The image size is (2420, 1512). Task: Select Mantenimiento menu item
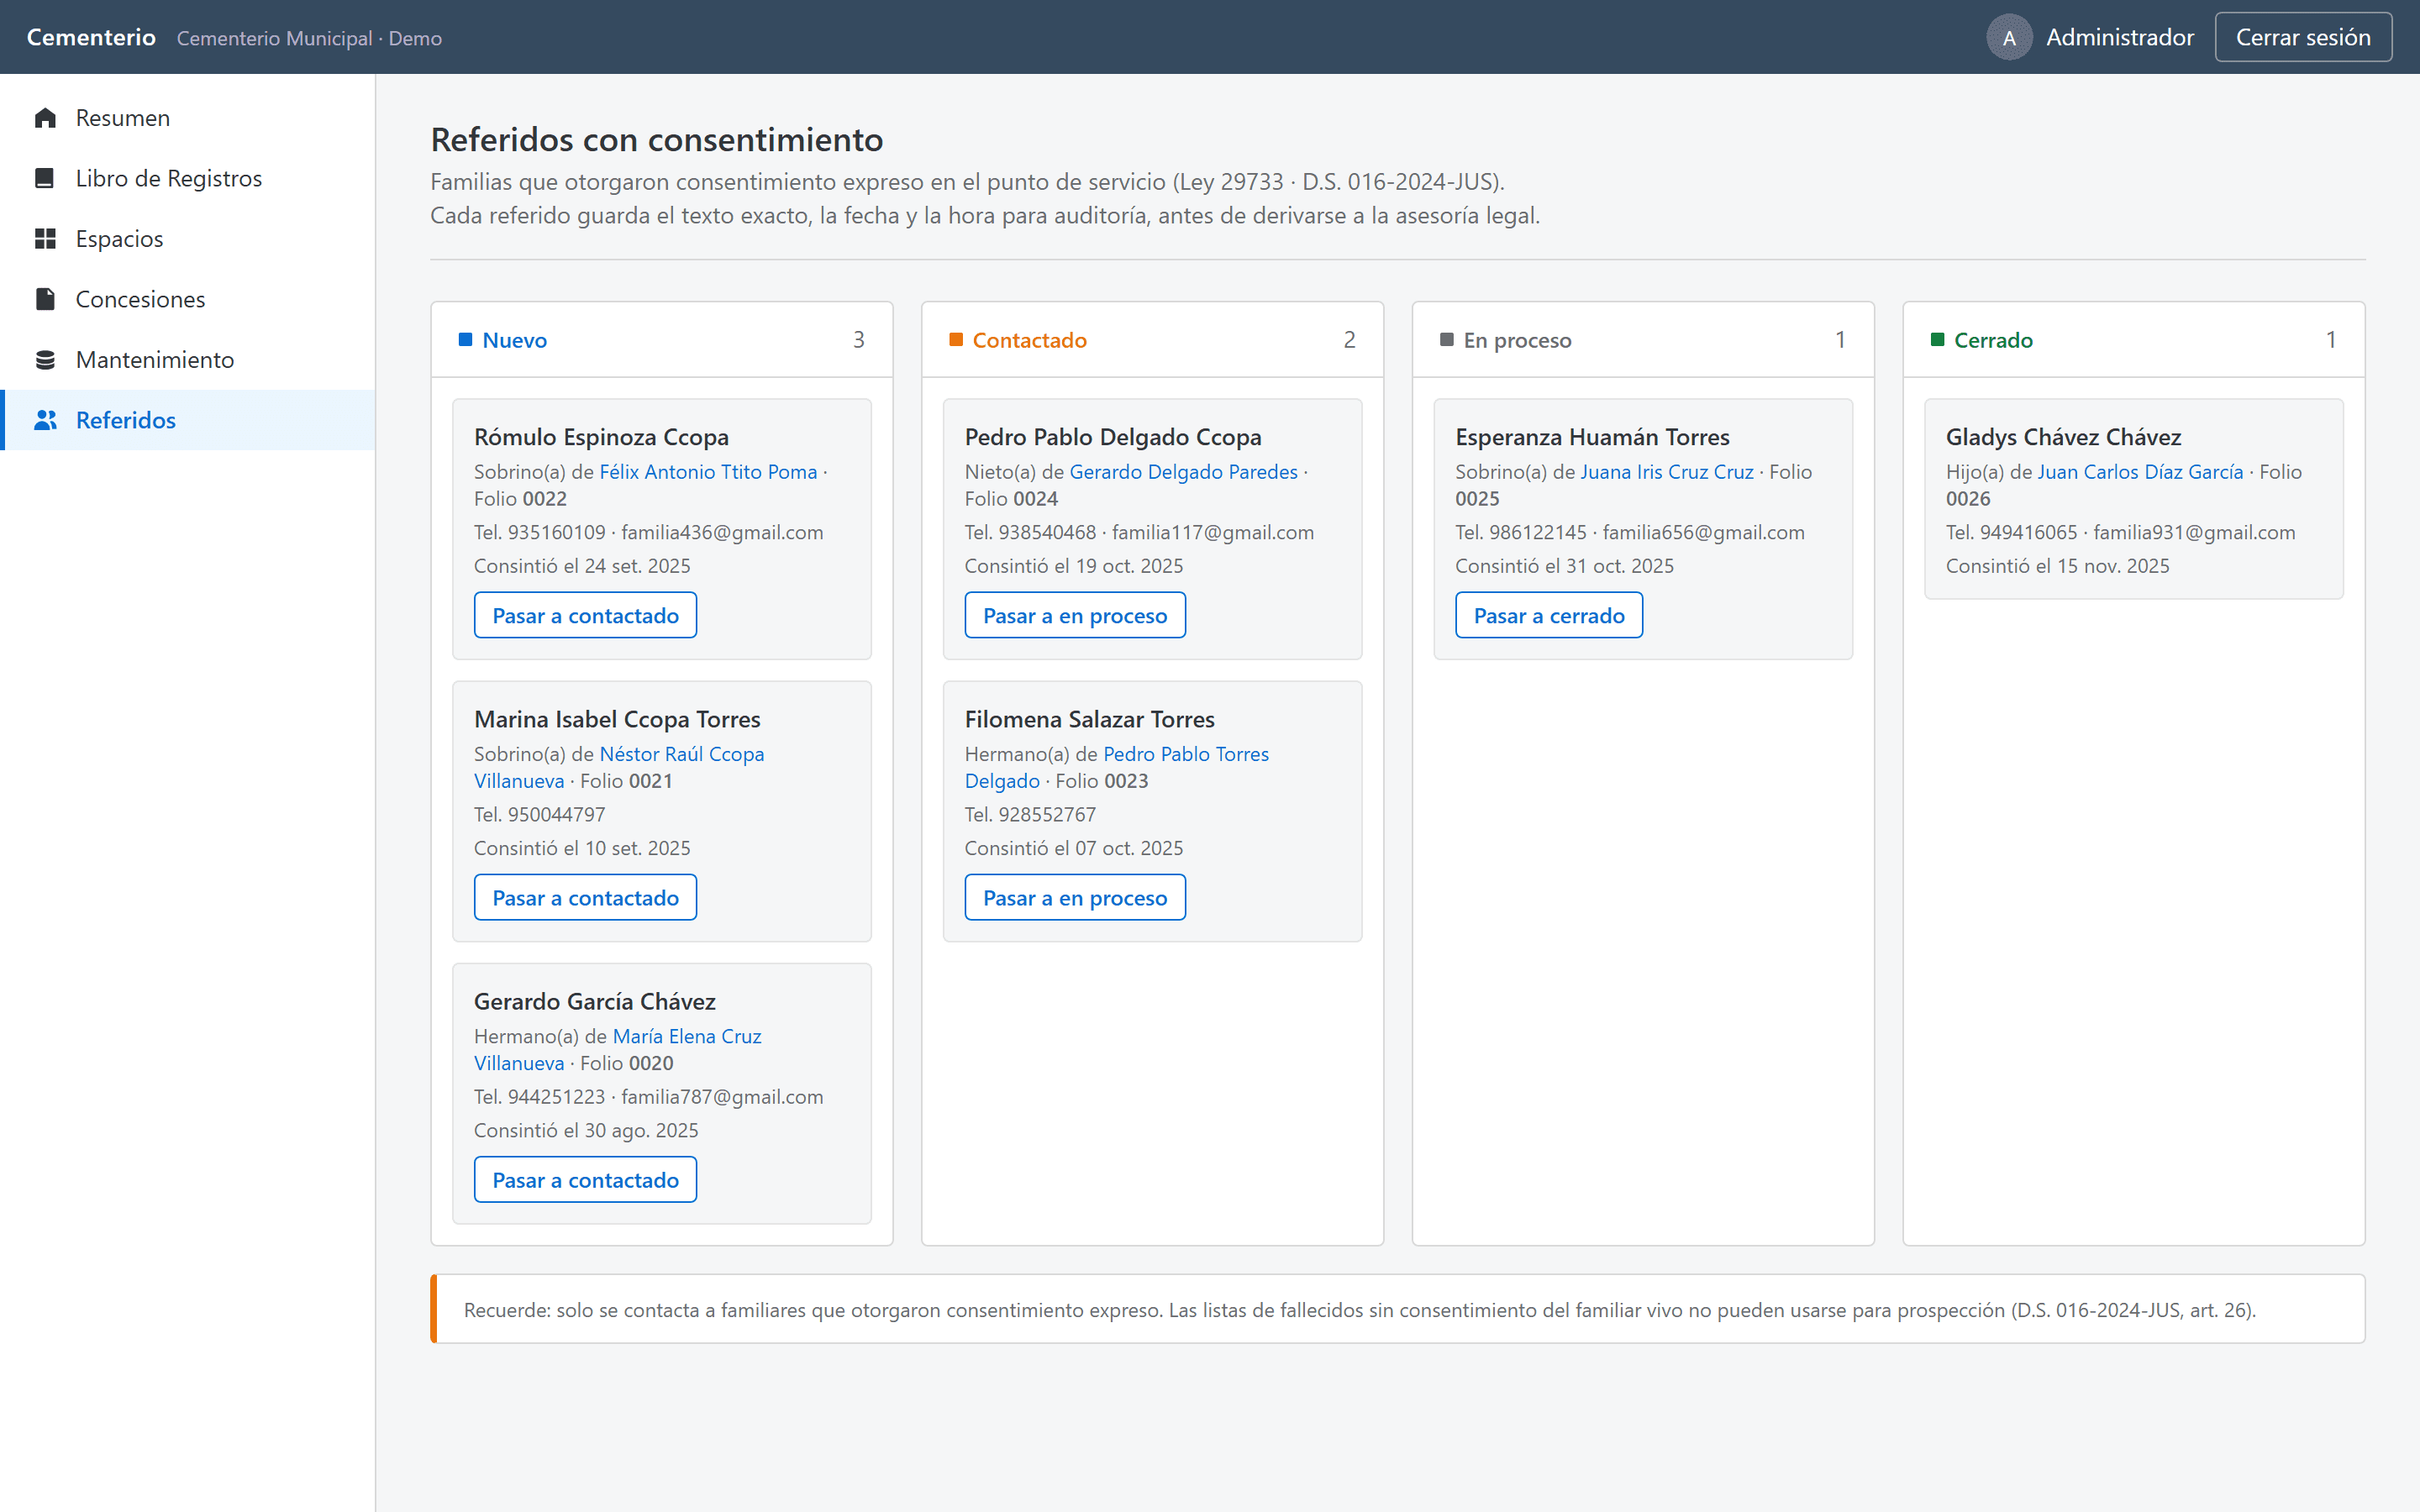point(188,360)
